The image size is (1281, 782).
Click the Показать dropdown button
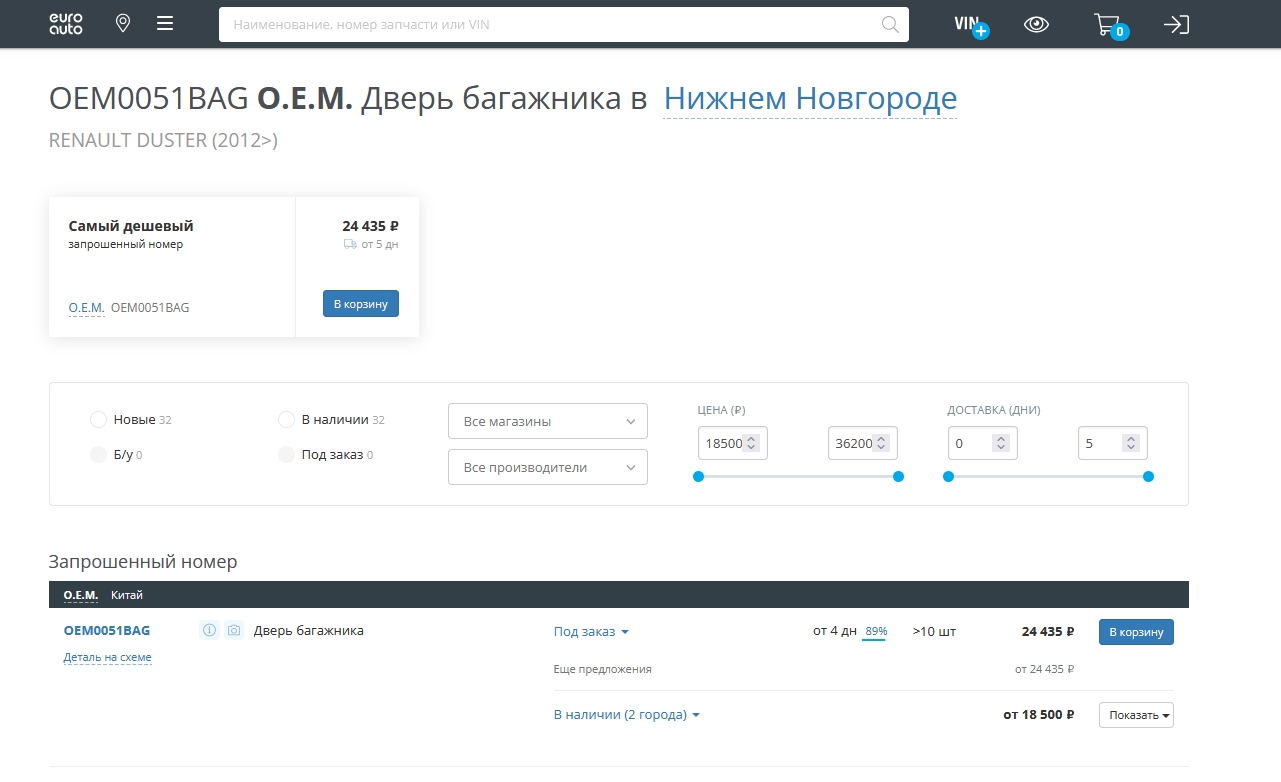pos(1136,715)
